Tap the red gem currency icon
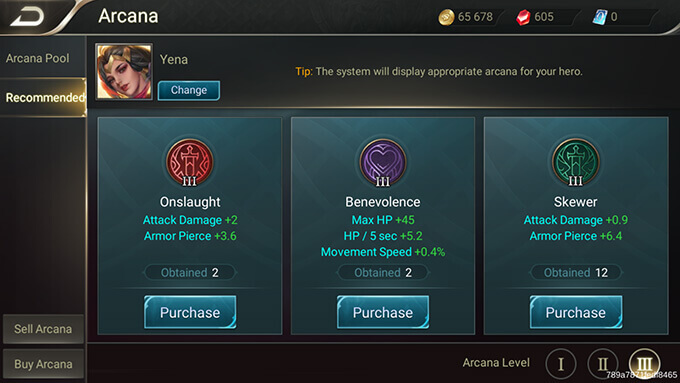This screenshot has height=383, width=680. (523, 17)
